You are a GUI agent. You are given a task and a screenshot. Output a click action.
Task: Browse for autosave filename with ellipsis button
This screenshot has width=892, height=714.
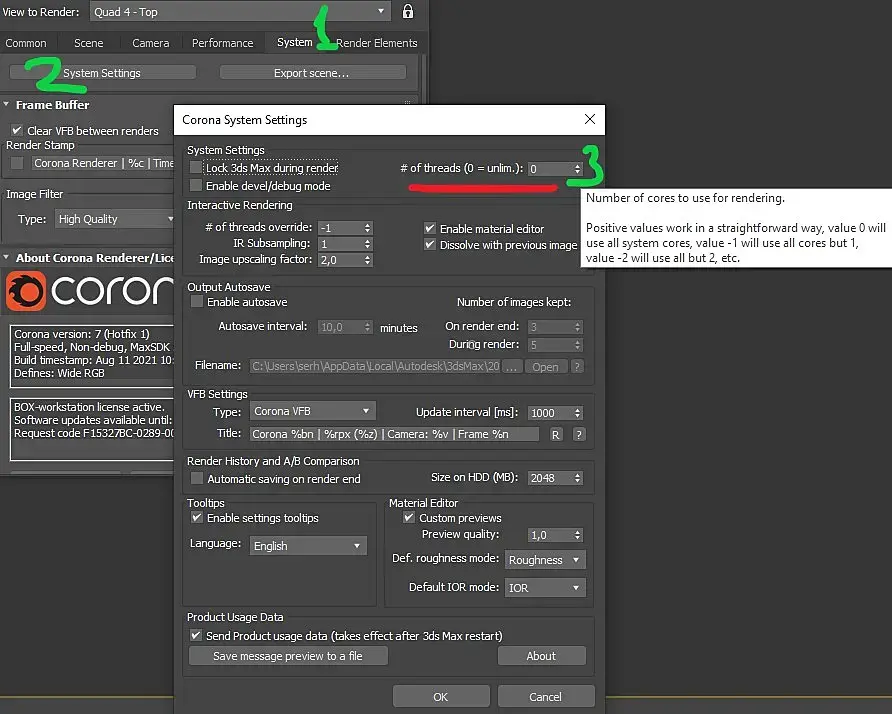511,366
